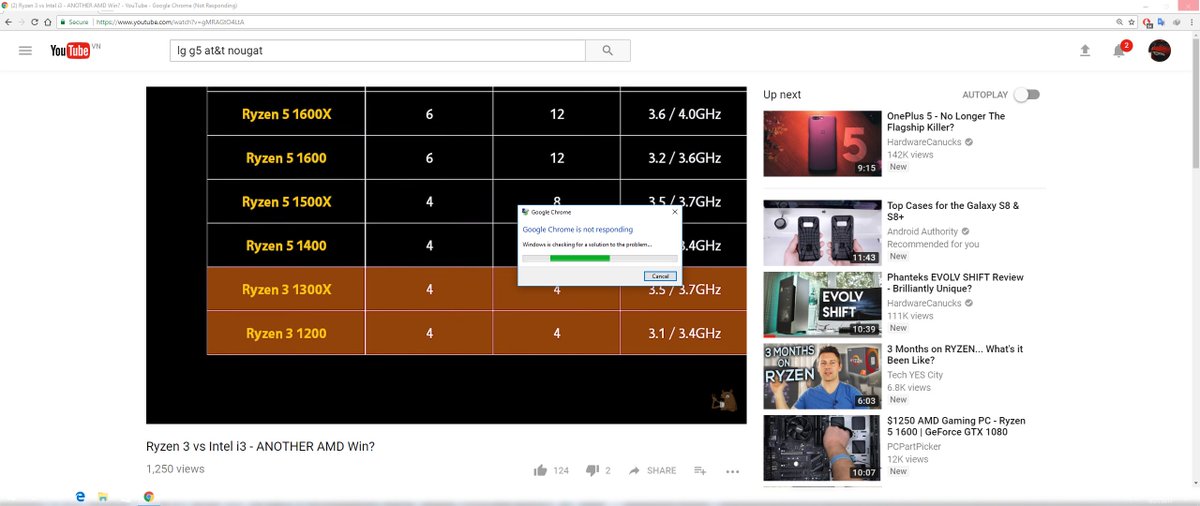1200x506 pixels.
Task: Bookmark this page with the star
Action: coord(1131,21)
